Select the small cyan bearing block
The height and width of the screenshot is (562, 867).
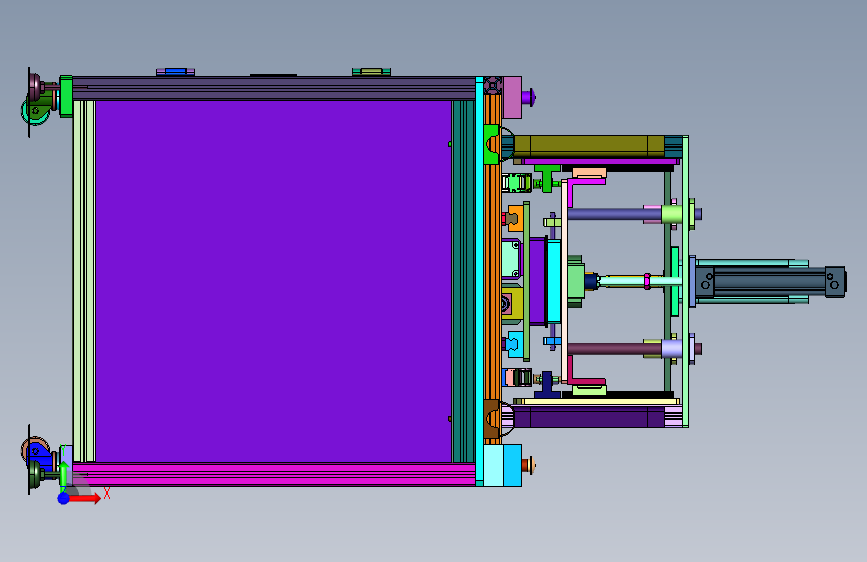pos(514,345)
